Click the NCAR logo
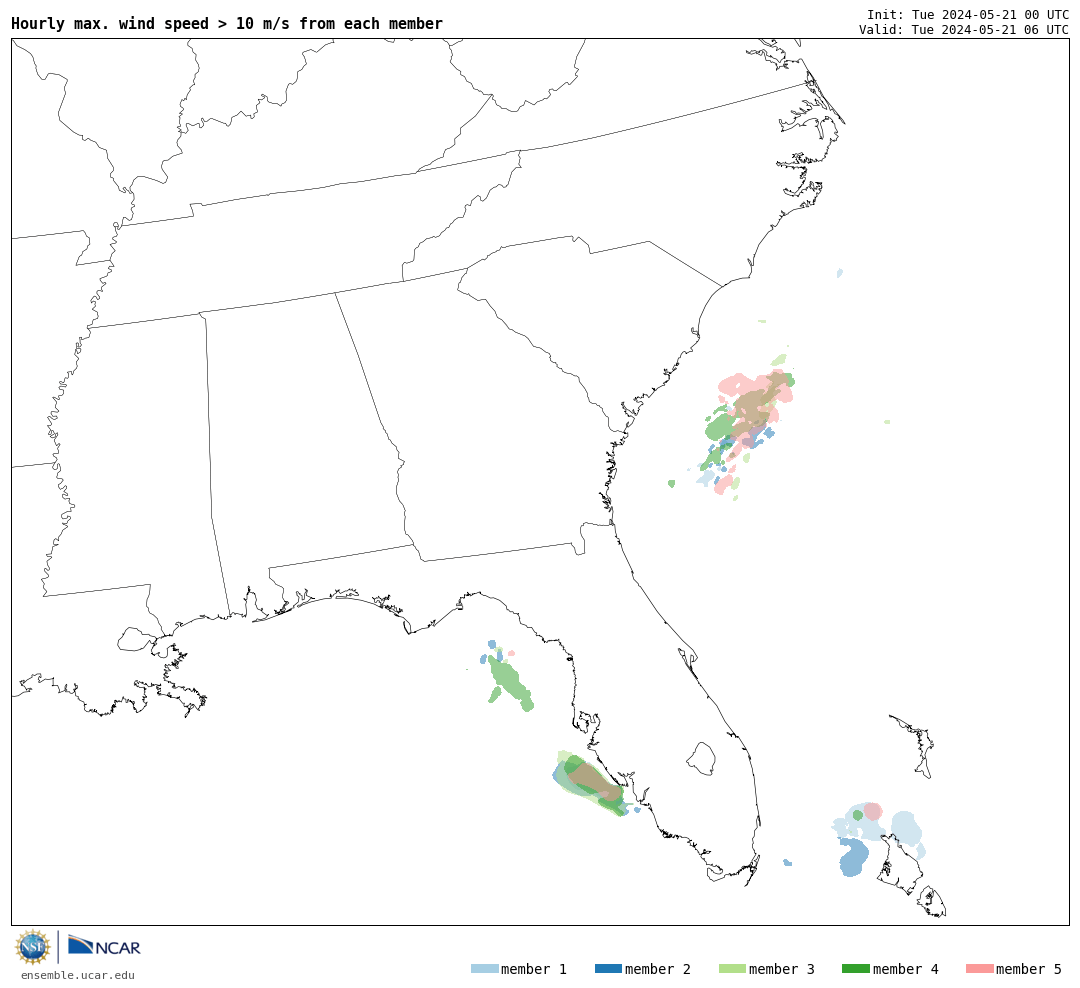Viewport: 1080px width, 988px height. pos(104,946)
